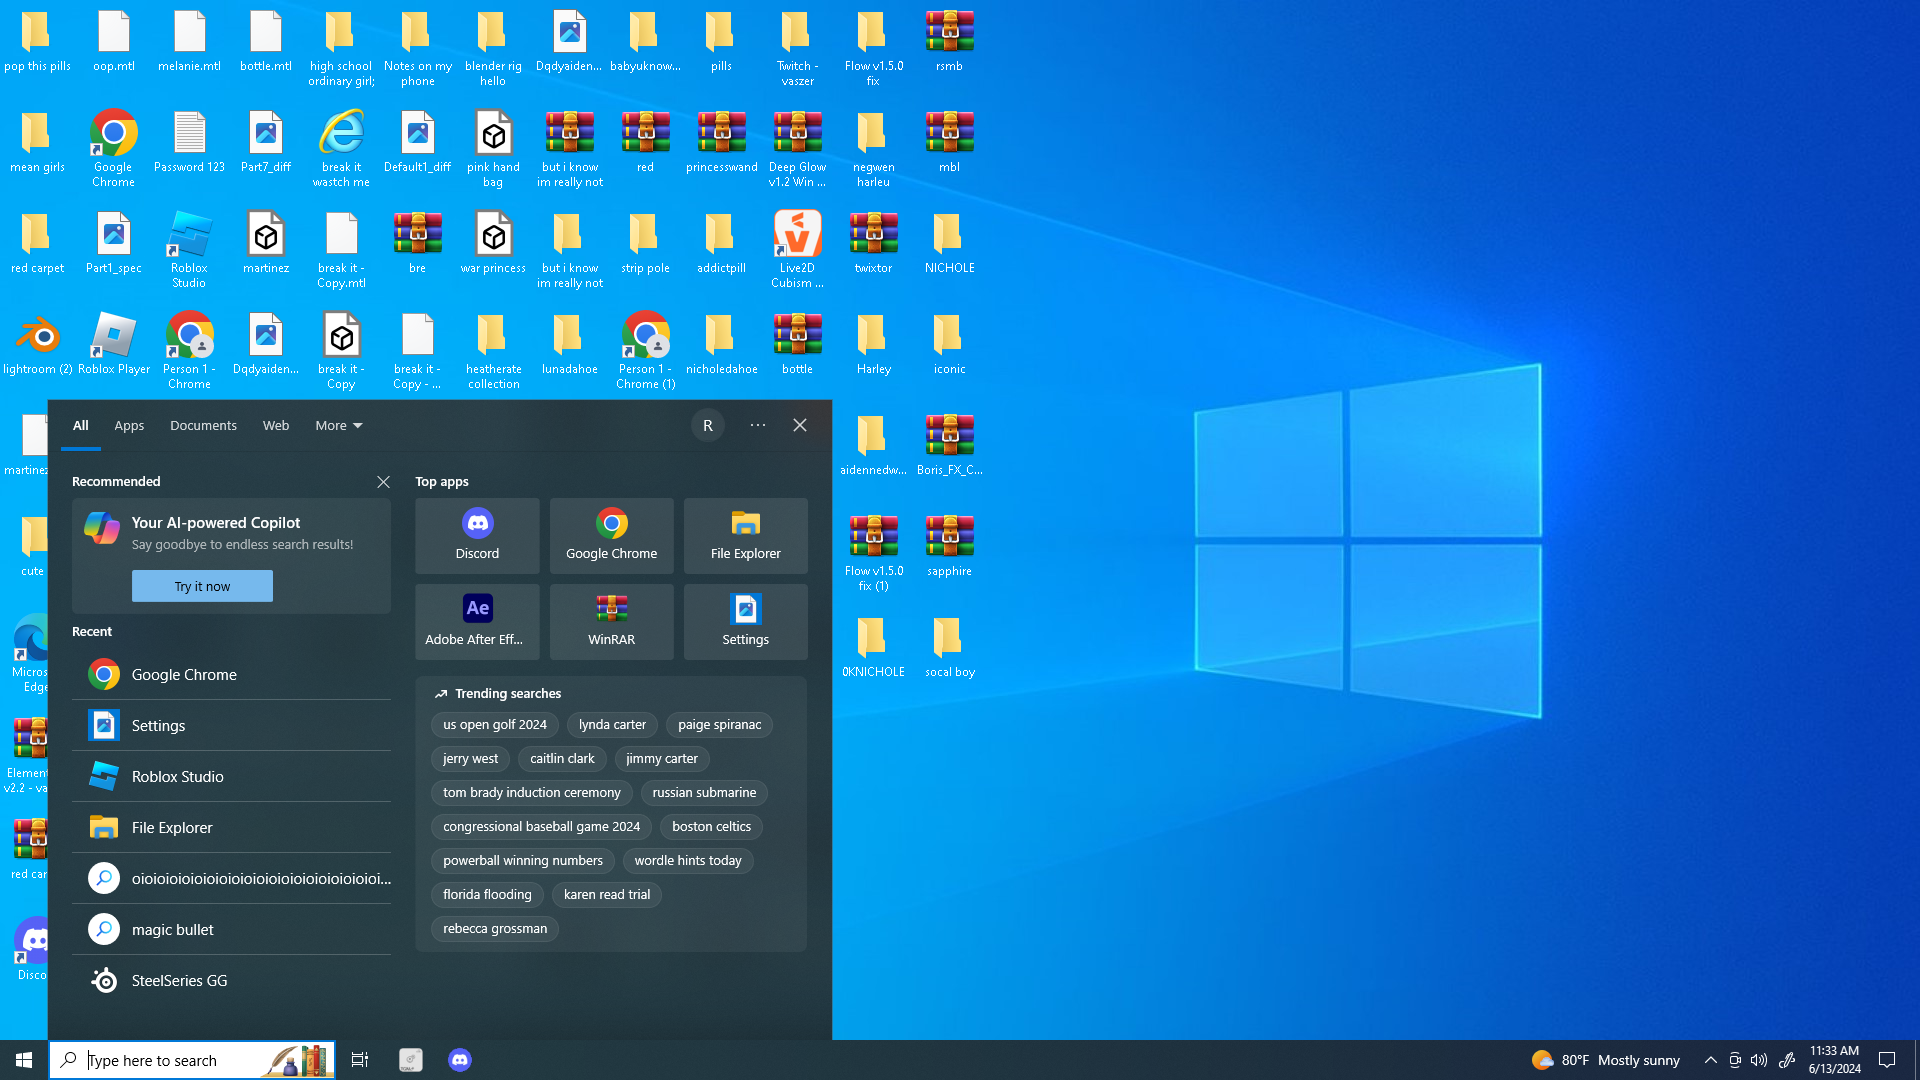The image size is (1920, 1080).
Task: Open search options ellipsis menu
Action: click(x=758, y=425)
